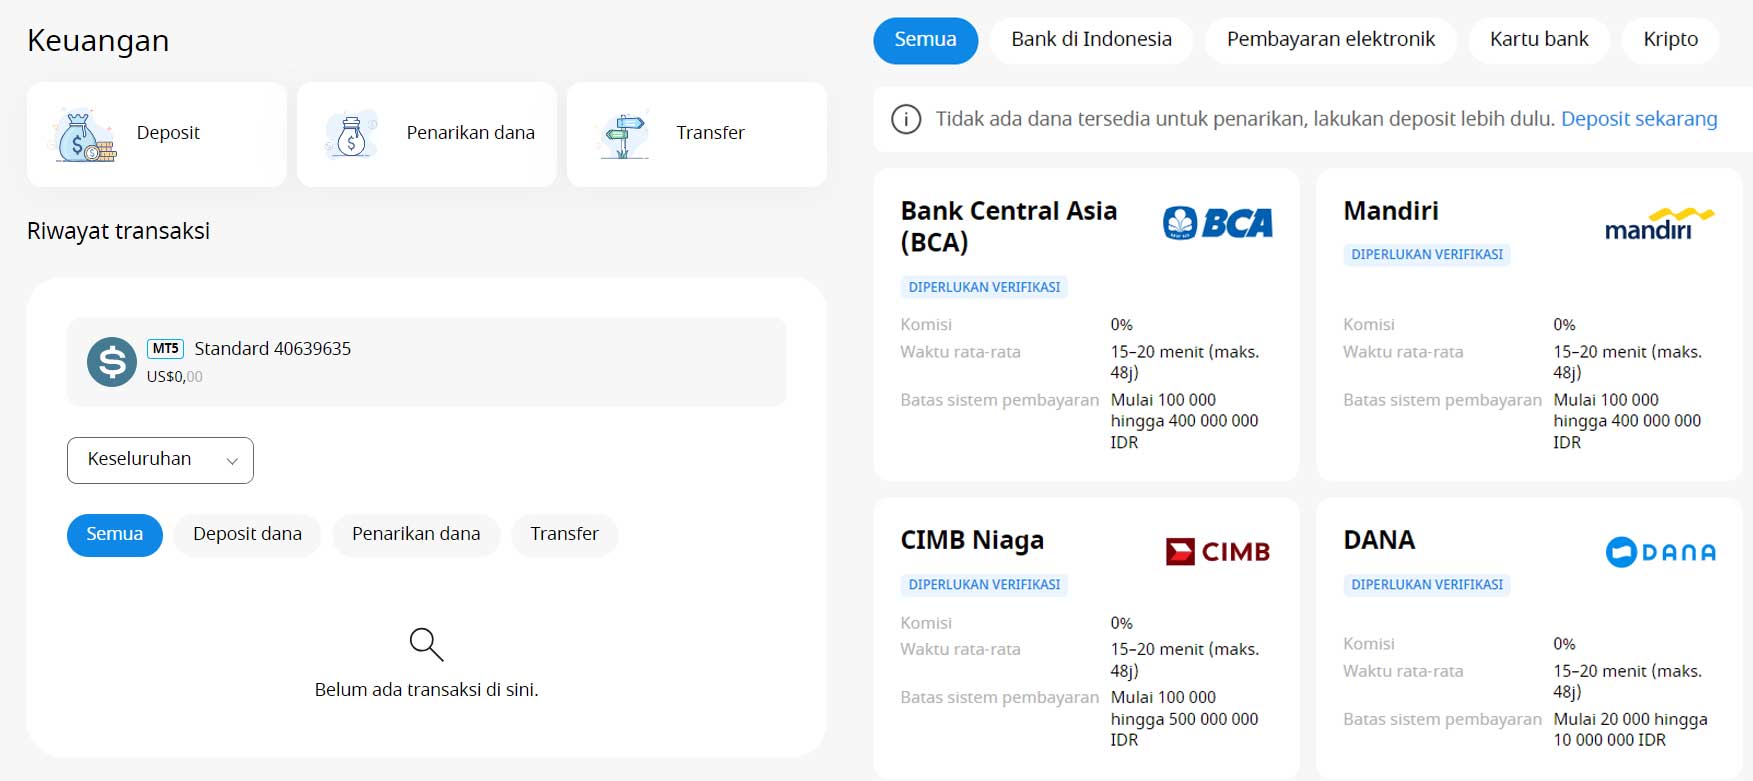Filter history by Transfer
1753x781 pixels.
(x=564, y=535)
